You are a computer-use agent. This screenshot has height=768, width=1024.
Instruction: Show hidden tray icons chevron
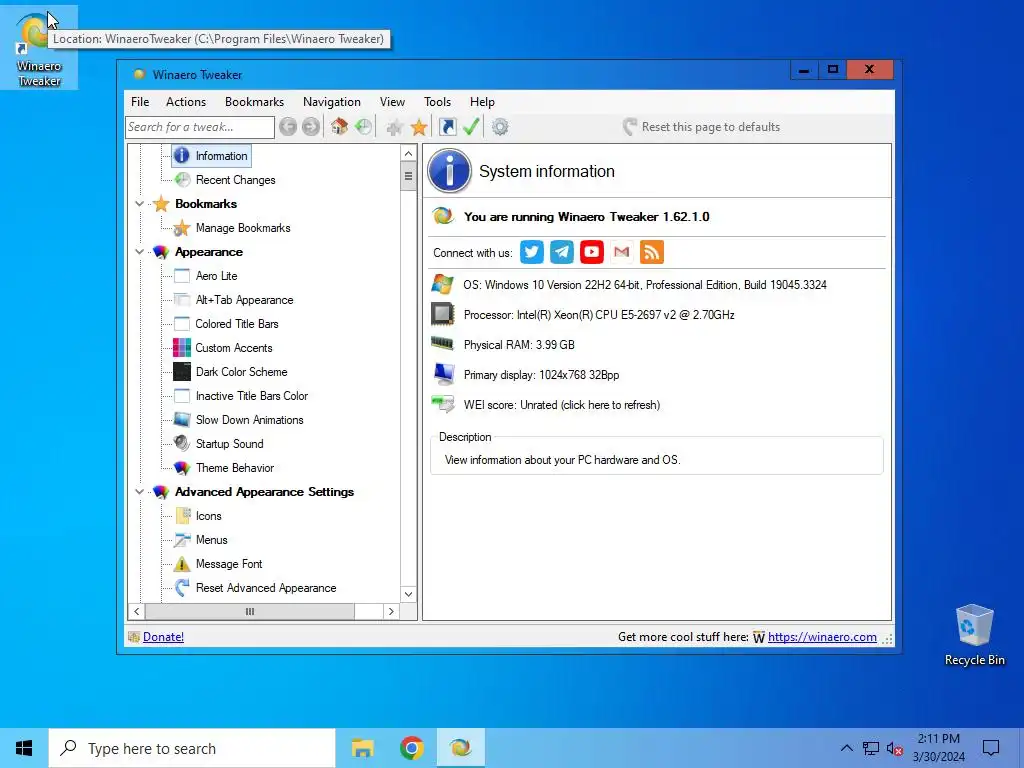tap(846, 748)
